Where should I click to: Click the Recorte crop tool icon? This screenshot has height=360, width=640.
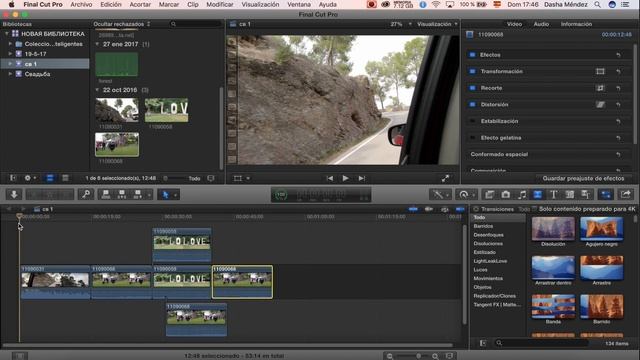tap(600, 88)
